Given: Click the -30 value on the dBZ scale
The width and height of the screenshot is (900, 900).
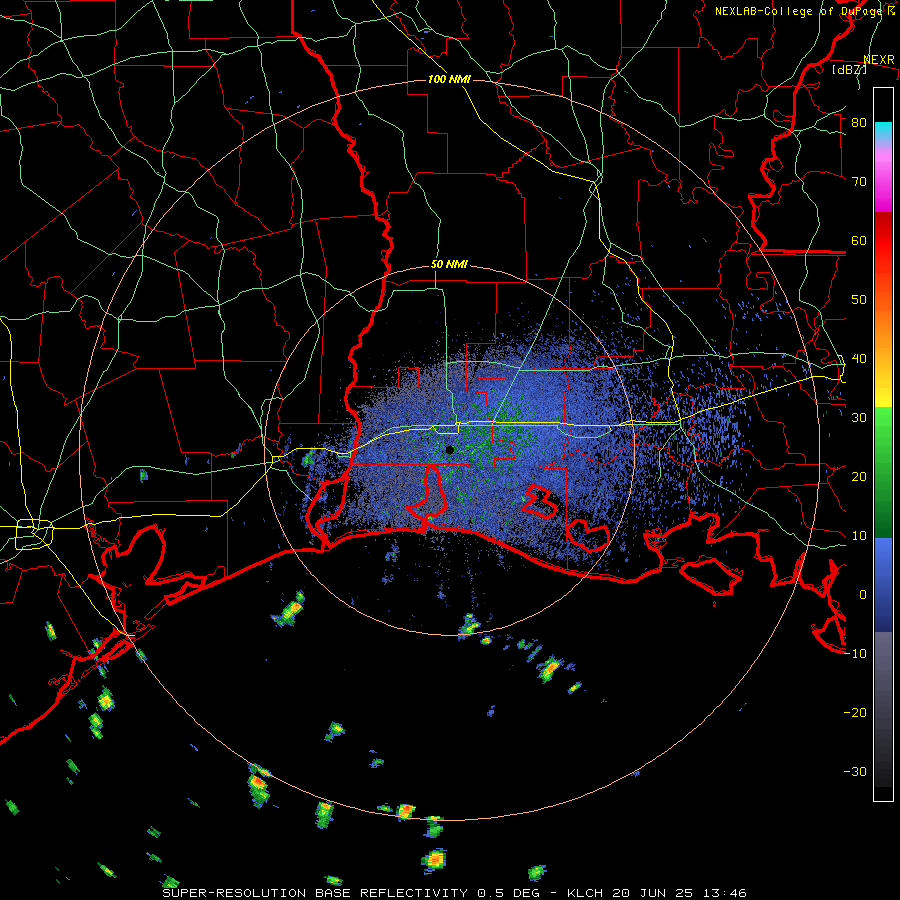Looking at the screenshot, I should point(855,771).
